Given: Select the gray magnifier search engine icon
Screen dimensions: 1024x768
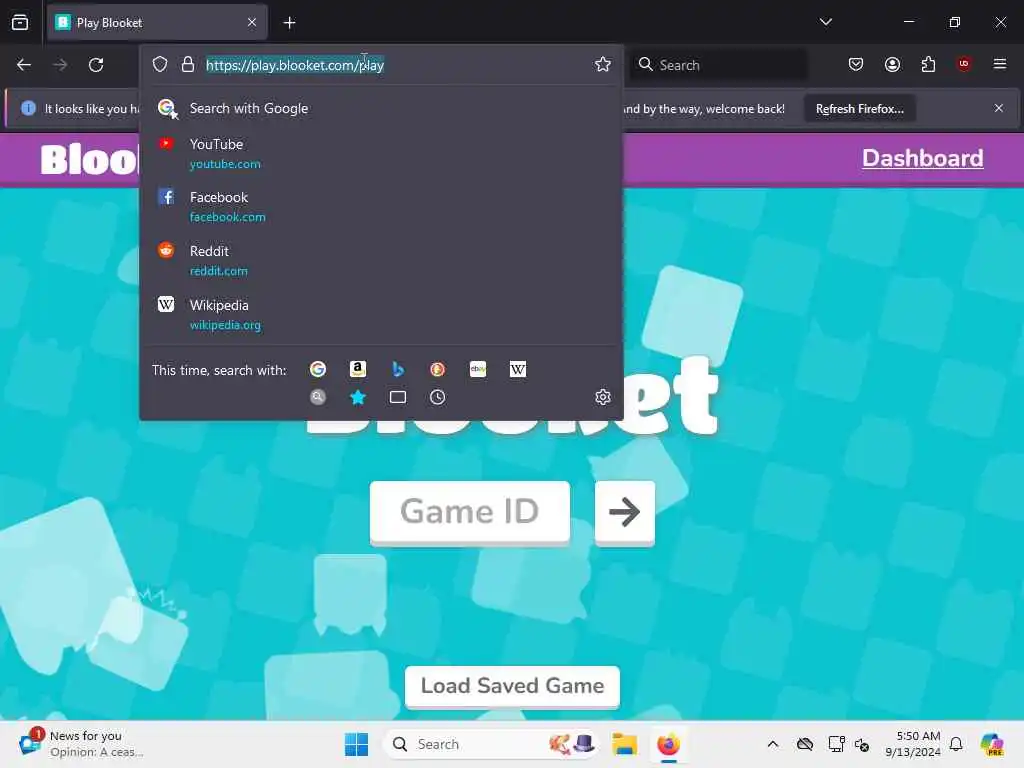Looking at the screenshot, I should [318, 397].
